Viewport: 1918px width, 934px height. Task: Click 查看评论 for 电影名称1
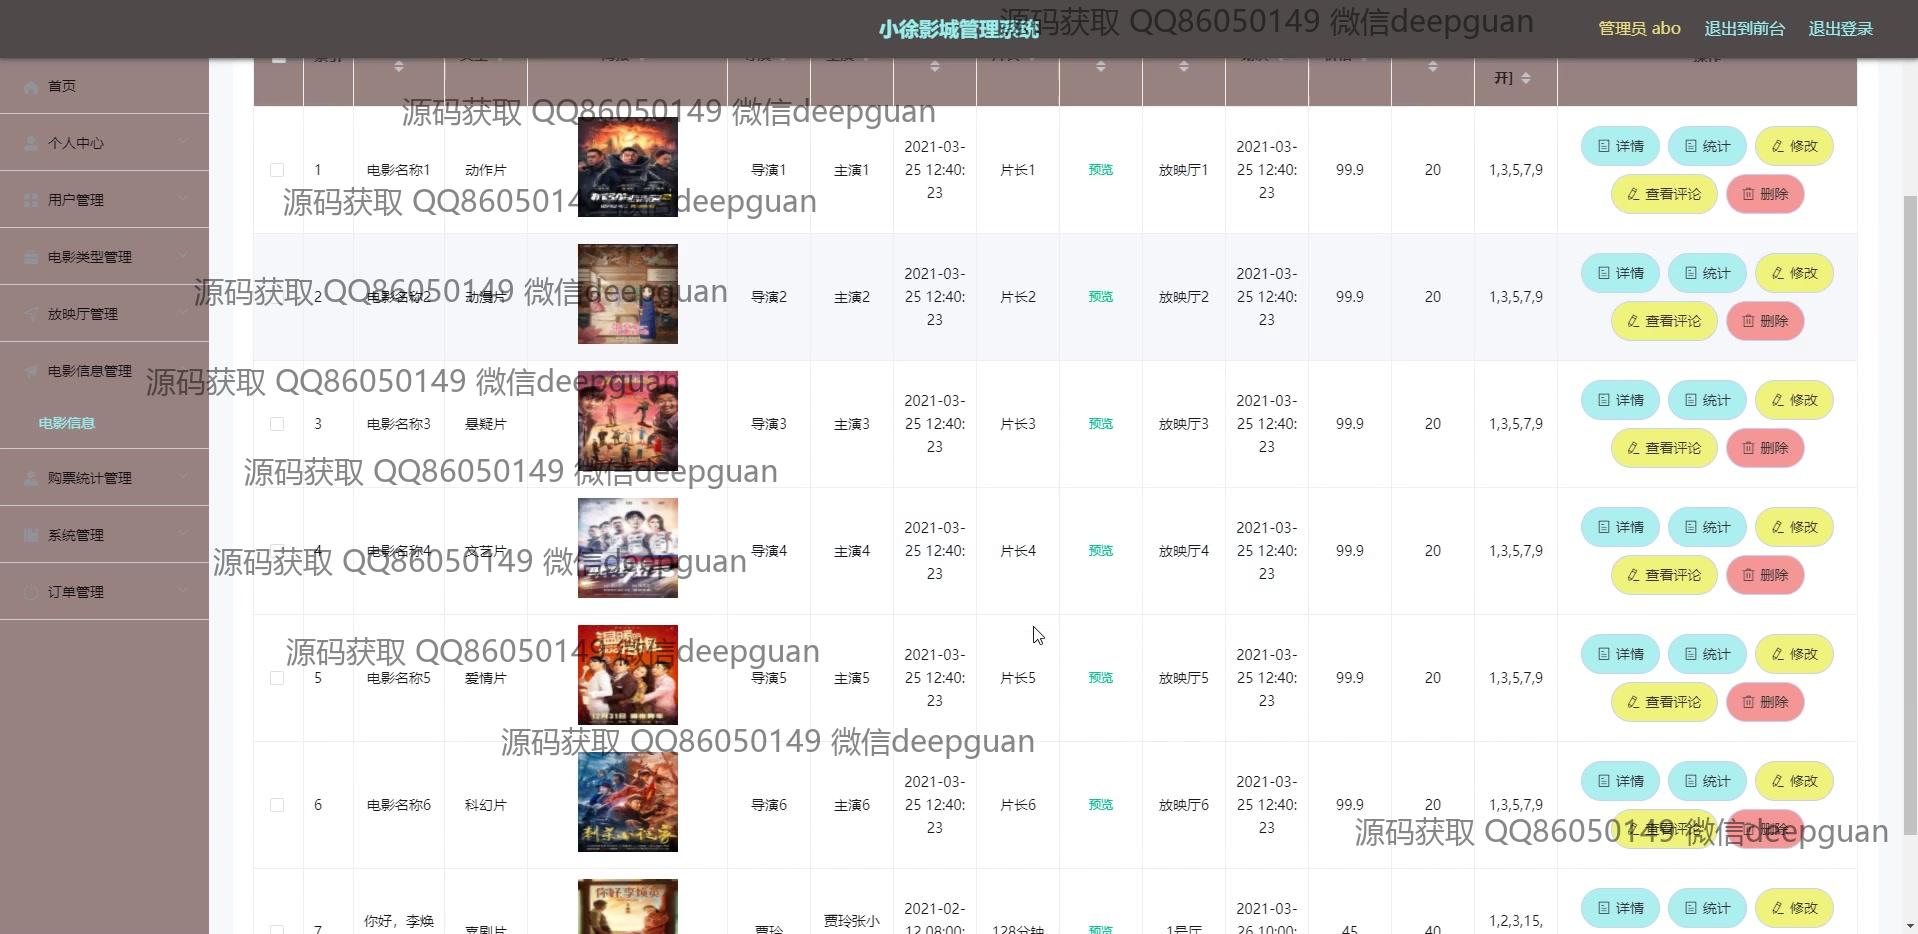1664,194
